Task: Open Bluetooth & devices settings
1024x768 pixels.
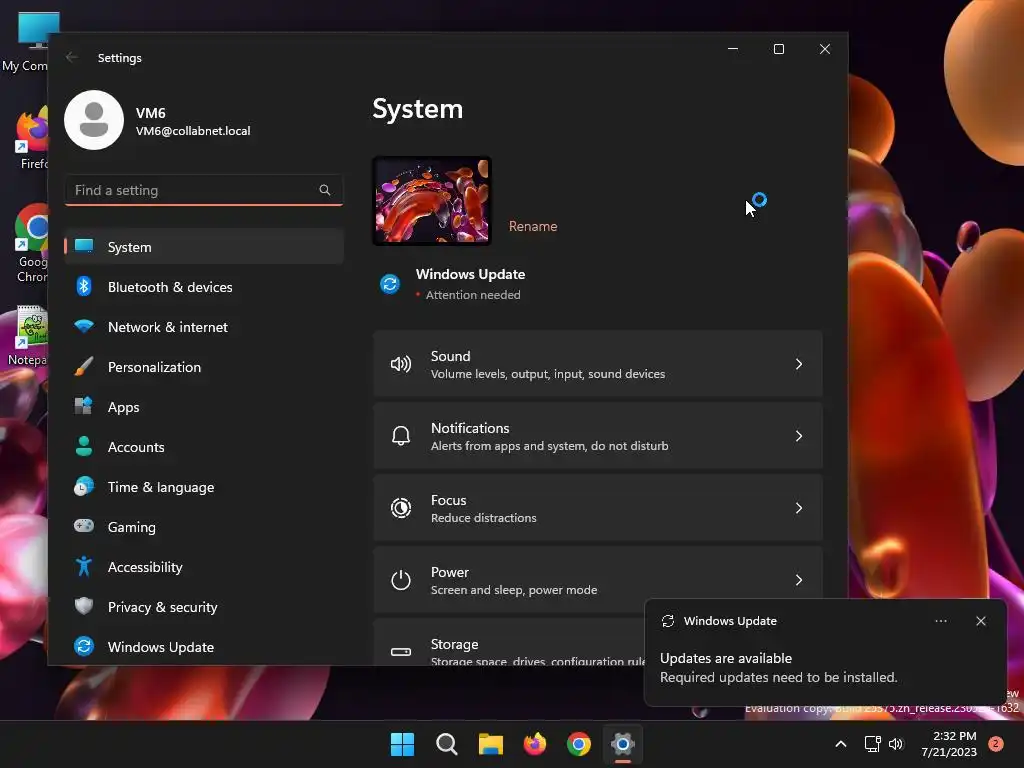Action: pyautogui.click(x=204, y=287)
